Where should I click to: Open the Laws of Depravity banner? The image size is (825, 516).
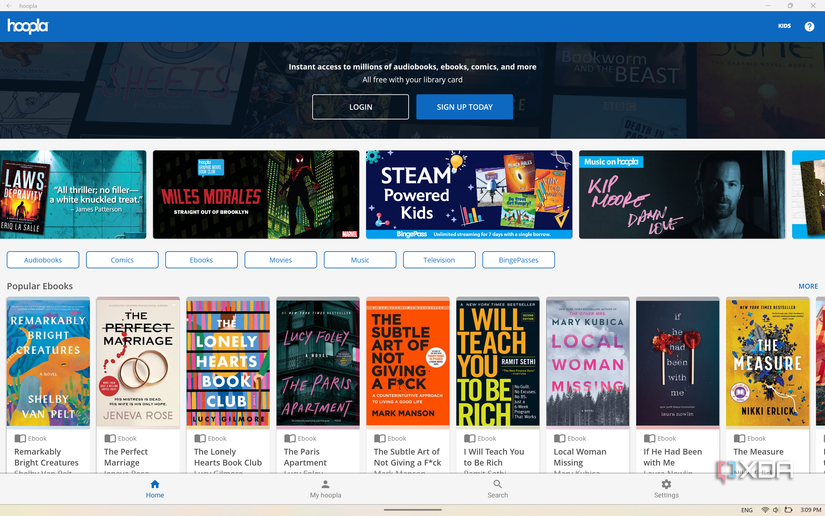(x=73, y=195)
